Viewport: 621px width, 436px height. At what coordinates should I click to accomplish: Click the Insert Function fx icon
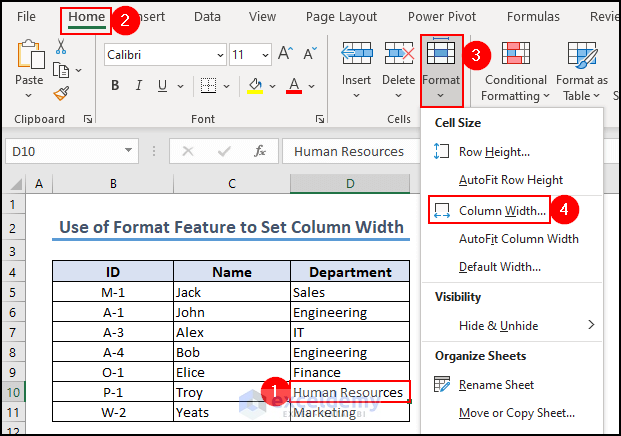[x=260, y=151]
